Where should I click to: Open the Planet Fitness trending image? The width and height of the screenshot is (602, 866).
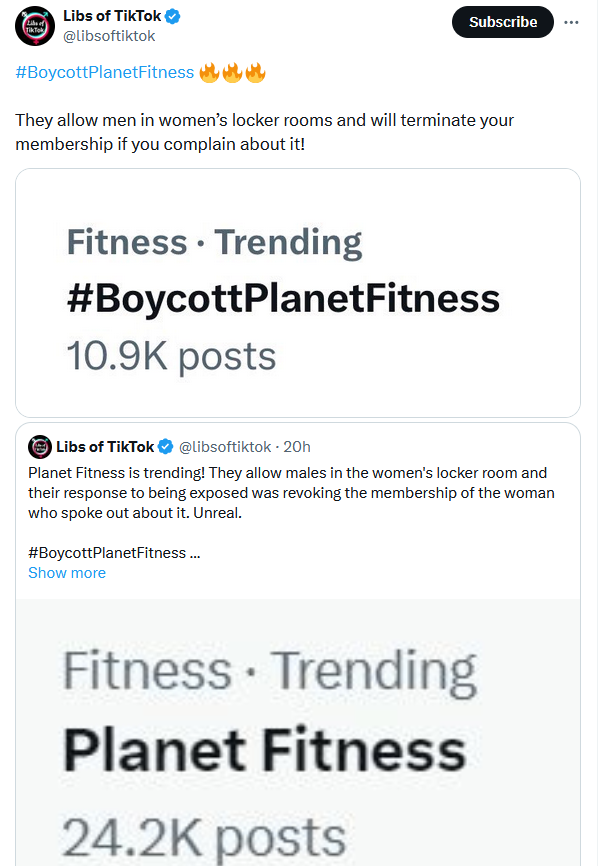pos(298,732)
